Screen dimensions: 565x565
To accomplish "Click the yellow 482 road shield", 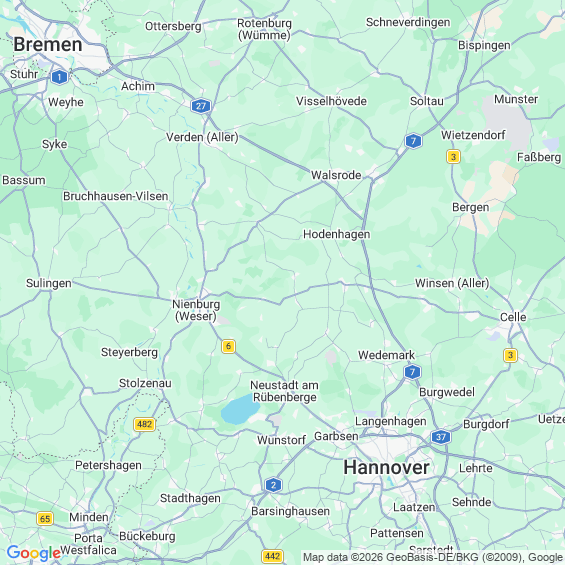I will (x=144, y=424).
